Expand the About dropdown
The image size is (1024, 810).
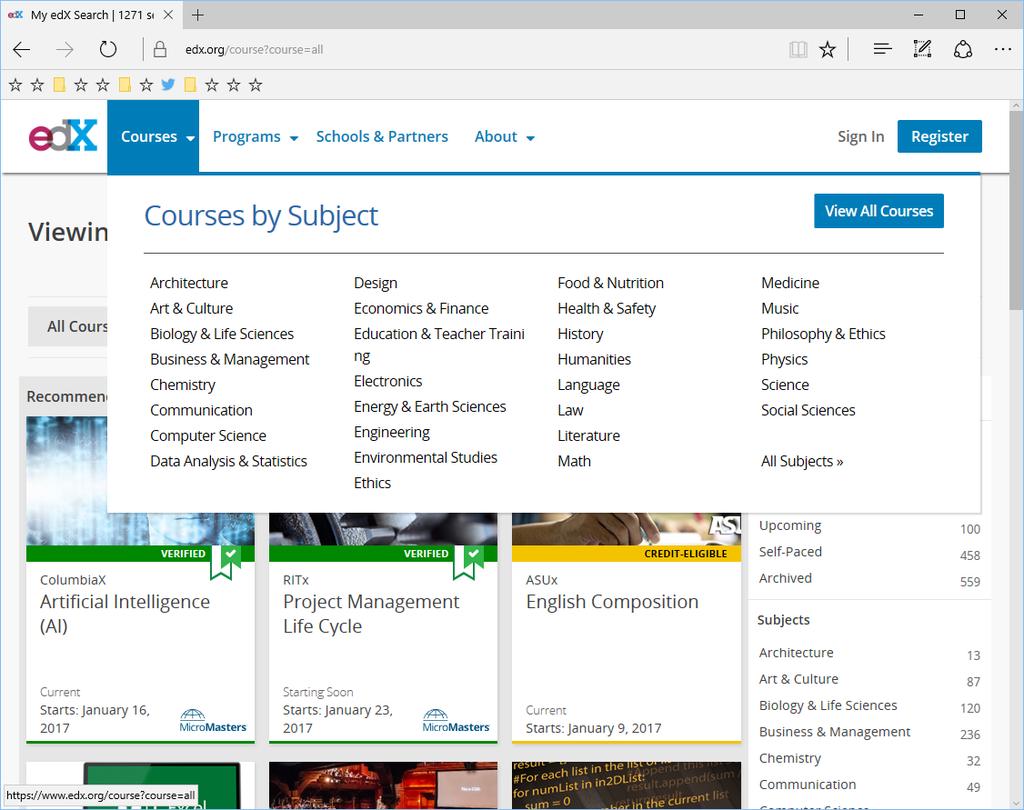pyautogui.click(x=504, y=137)
